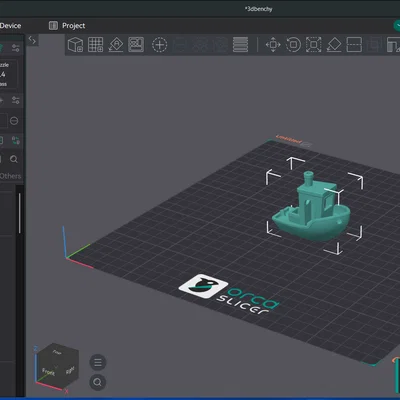Click the round zoom magnifier canvas button
The image size is (400, 400).
[x=98, y=382]
